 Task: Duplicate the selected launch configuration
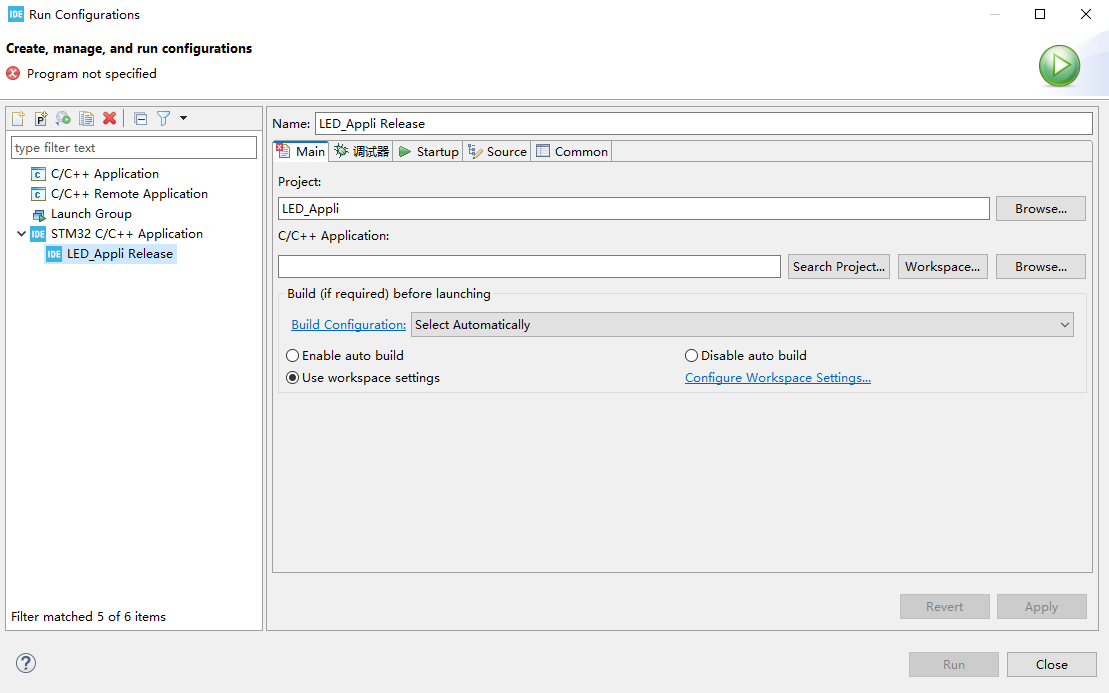(x=86, y=119)
